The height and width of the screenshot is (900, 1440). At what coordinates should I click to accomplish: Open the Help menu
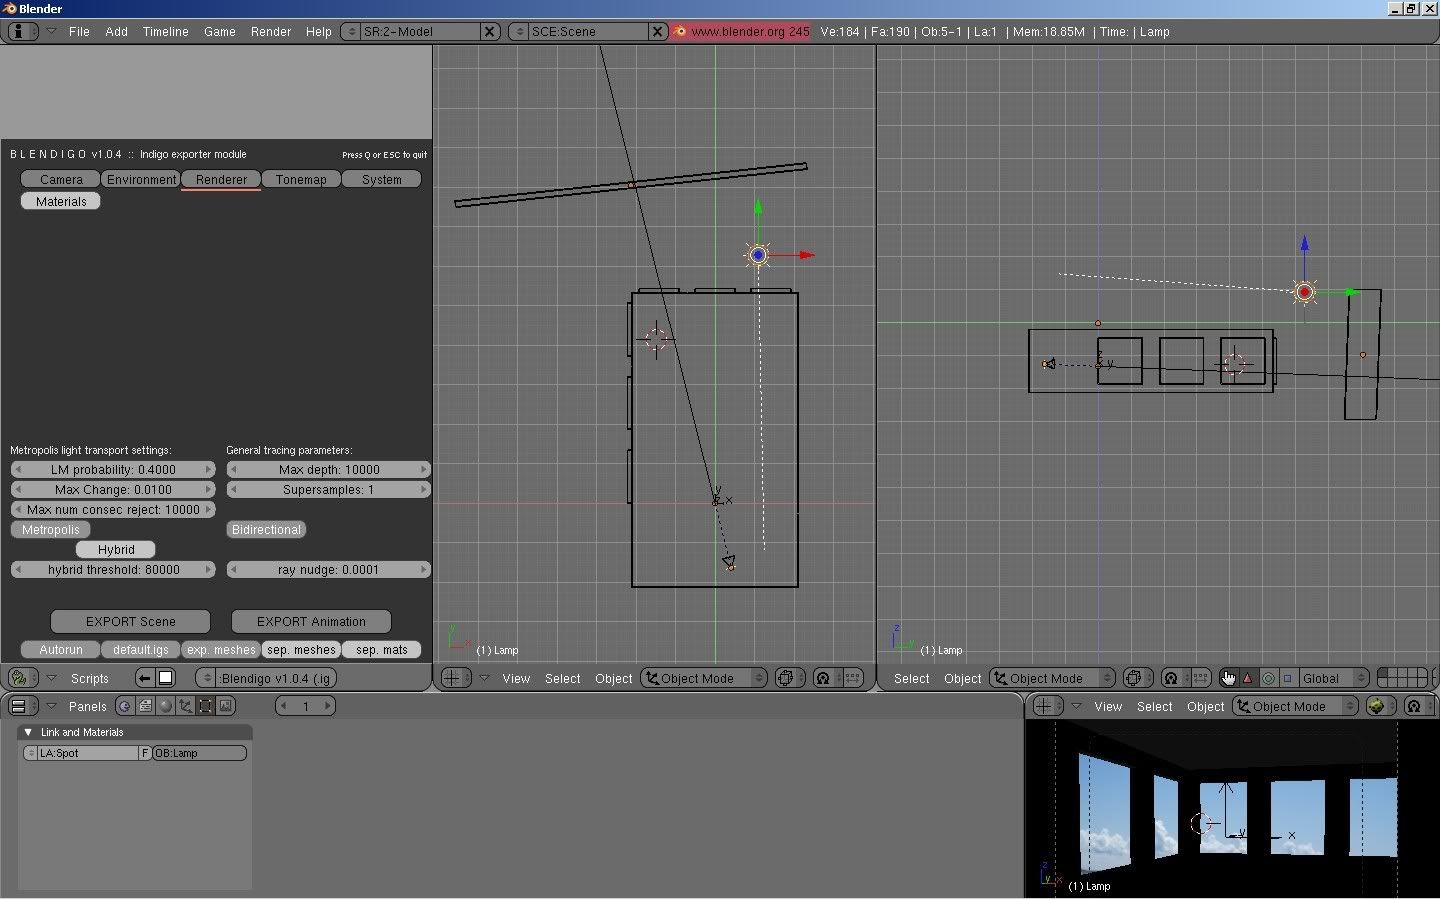point(318,31)
